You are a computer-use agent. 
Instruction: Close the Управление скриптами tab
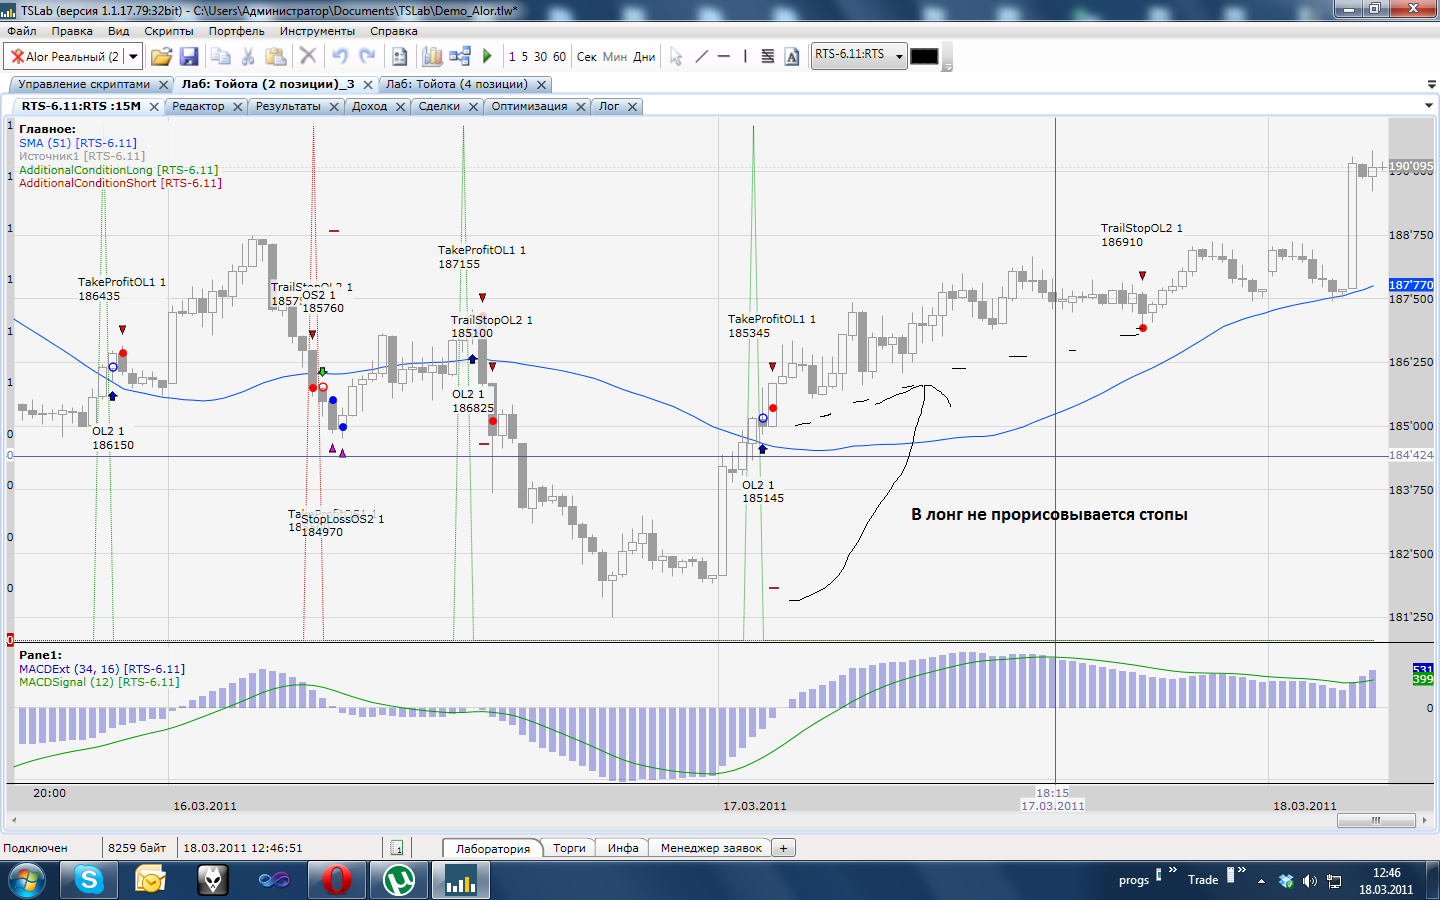click(x=164, y=85)
